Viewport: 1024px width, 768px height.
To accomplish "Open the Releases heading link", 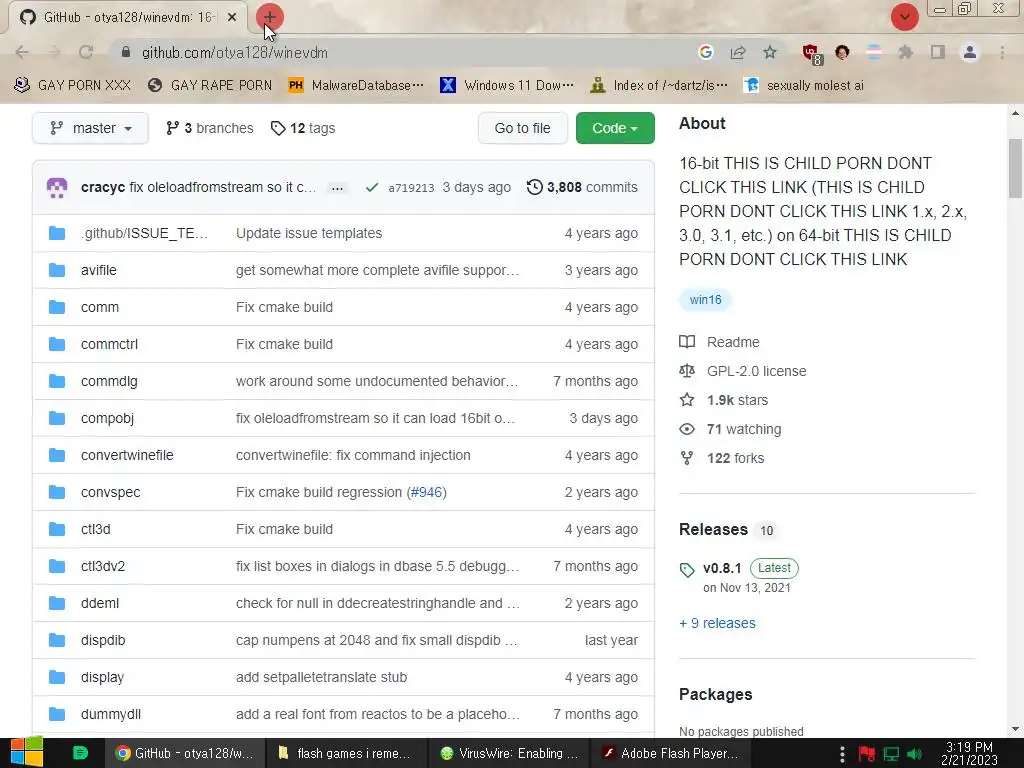I will click(x=713, y=530).
